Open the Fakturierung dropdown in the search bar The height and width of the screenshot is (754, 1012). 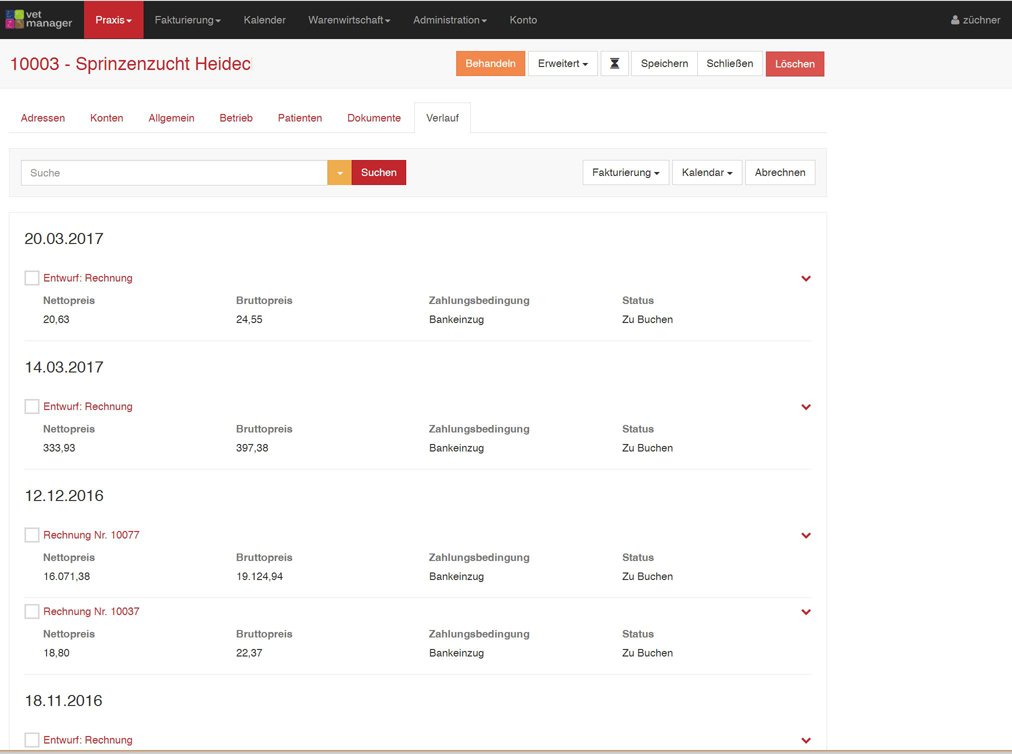point(625,173)
